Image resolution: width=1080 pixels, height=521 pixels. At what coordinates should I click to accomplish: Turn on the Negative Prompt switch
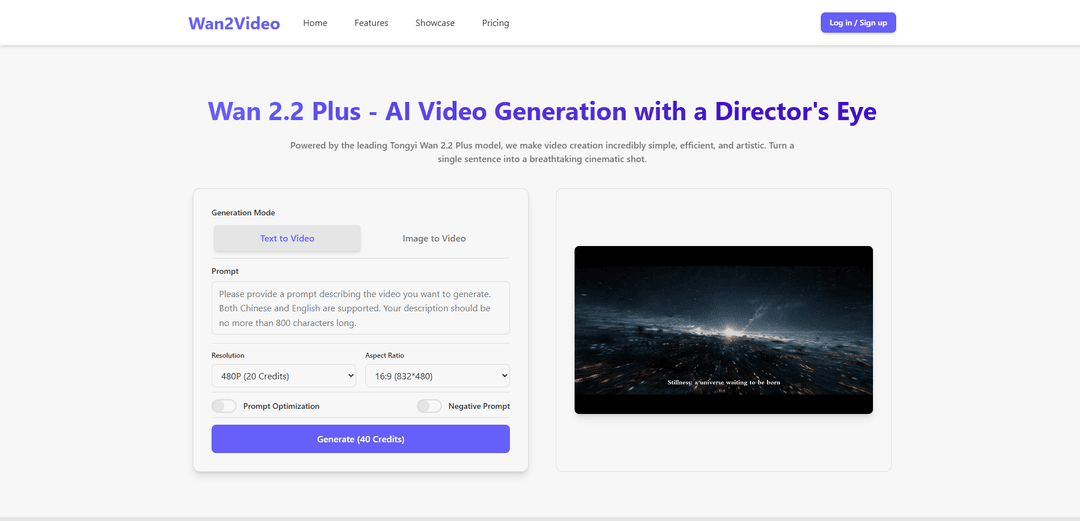click(x=429, y=406)
